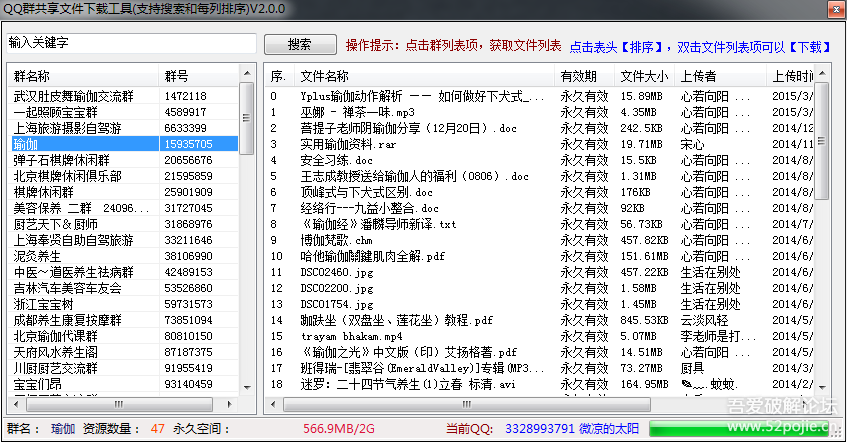Focus the 输入关键字 keyword input field
The image size is (847, 443).
point(130,44)
